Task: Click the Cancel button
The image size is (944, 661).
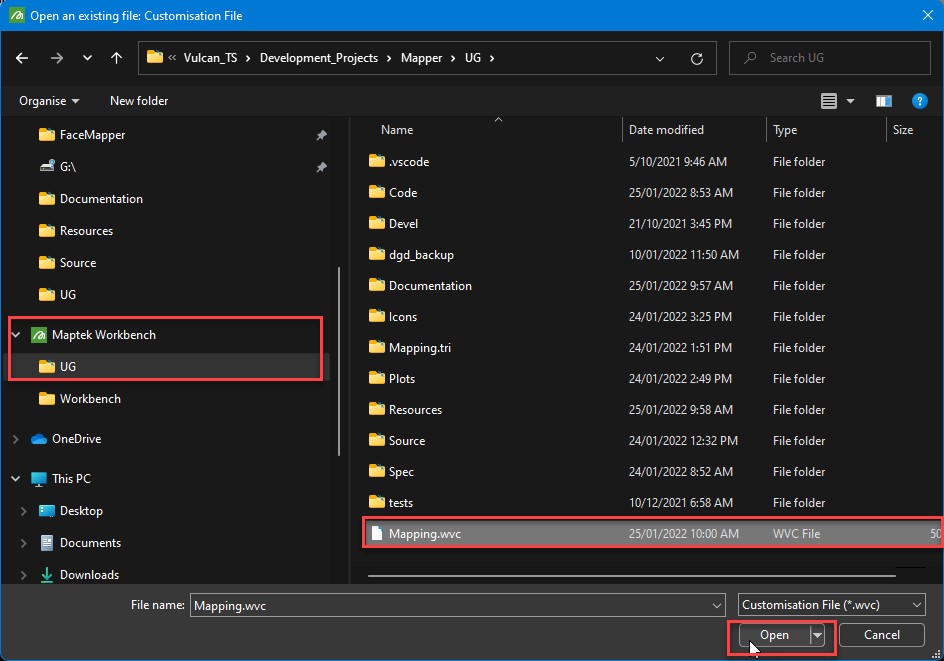Action: pos(881,635)
